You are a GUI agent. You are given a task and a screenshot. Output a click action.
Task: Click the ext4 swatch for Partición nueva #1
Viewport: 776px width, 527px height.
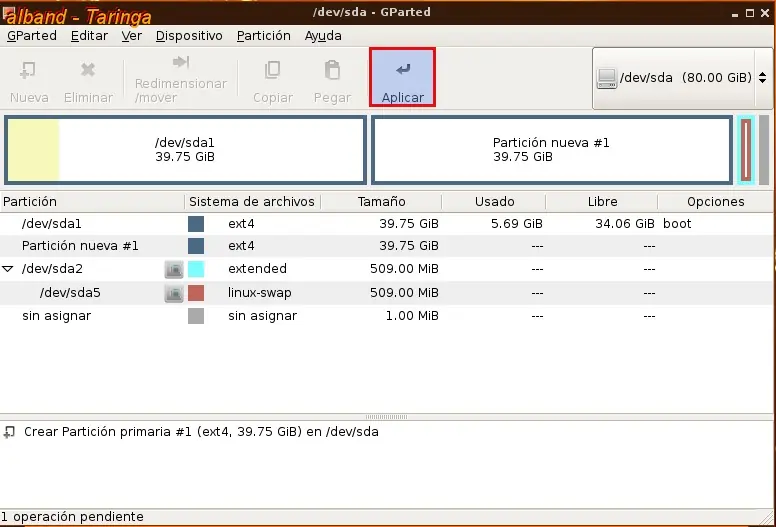click(x=196, y=246)
